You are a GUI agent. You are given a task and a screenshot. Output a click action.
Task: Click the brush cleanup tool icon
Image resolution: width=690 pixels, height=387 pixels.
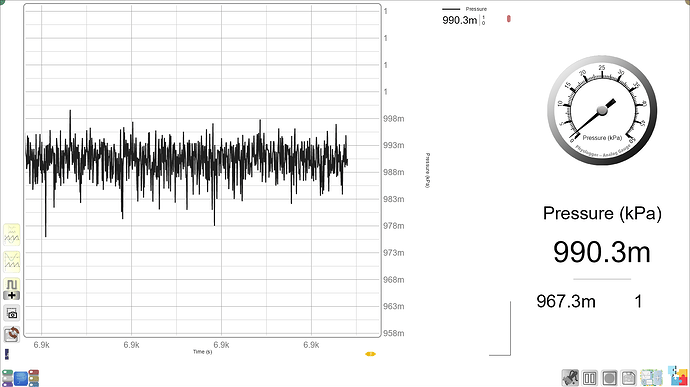570,378
